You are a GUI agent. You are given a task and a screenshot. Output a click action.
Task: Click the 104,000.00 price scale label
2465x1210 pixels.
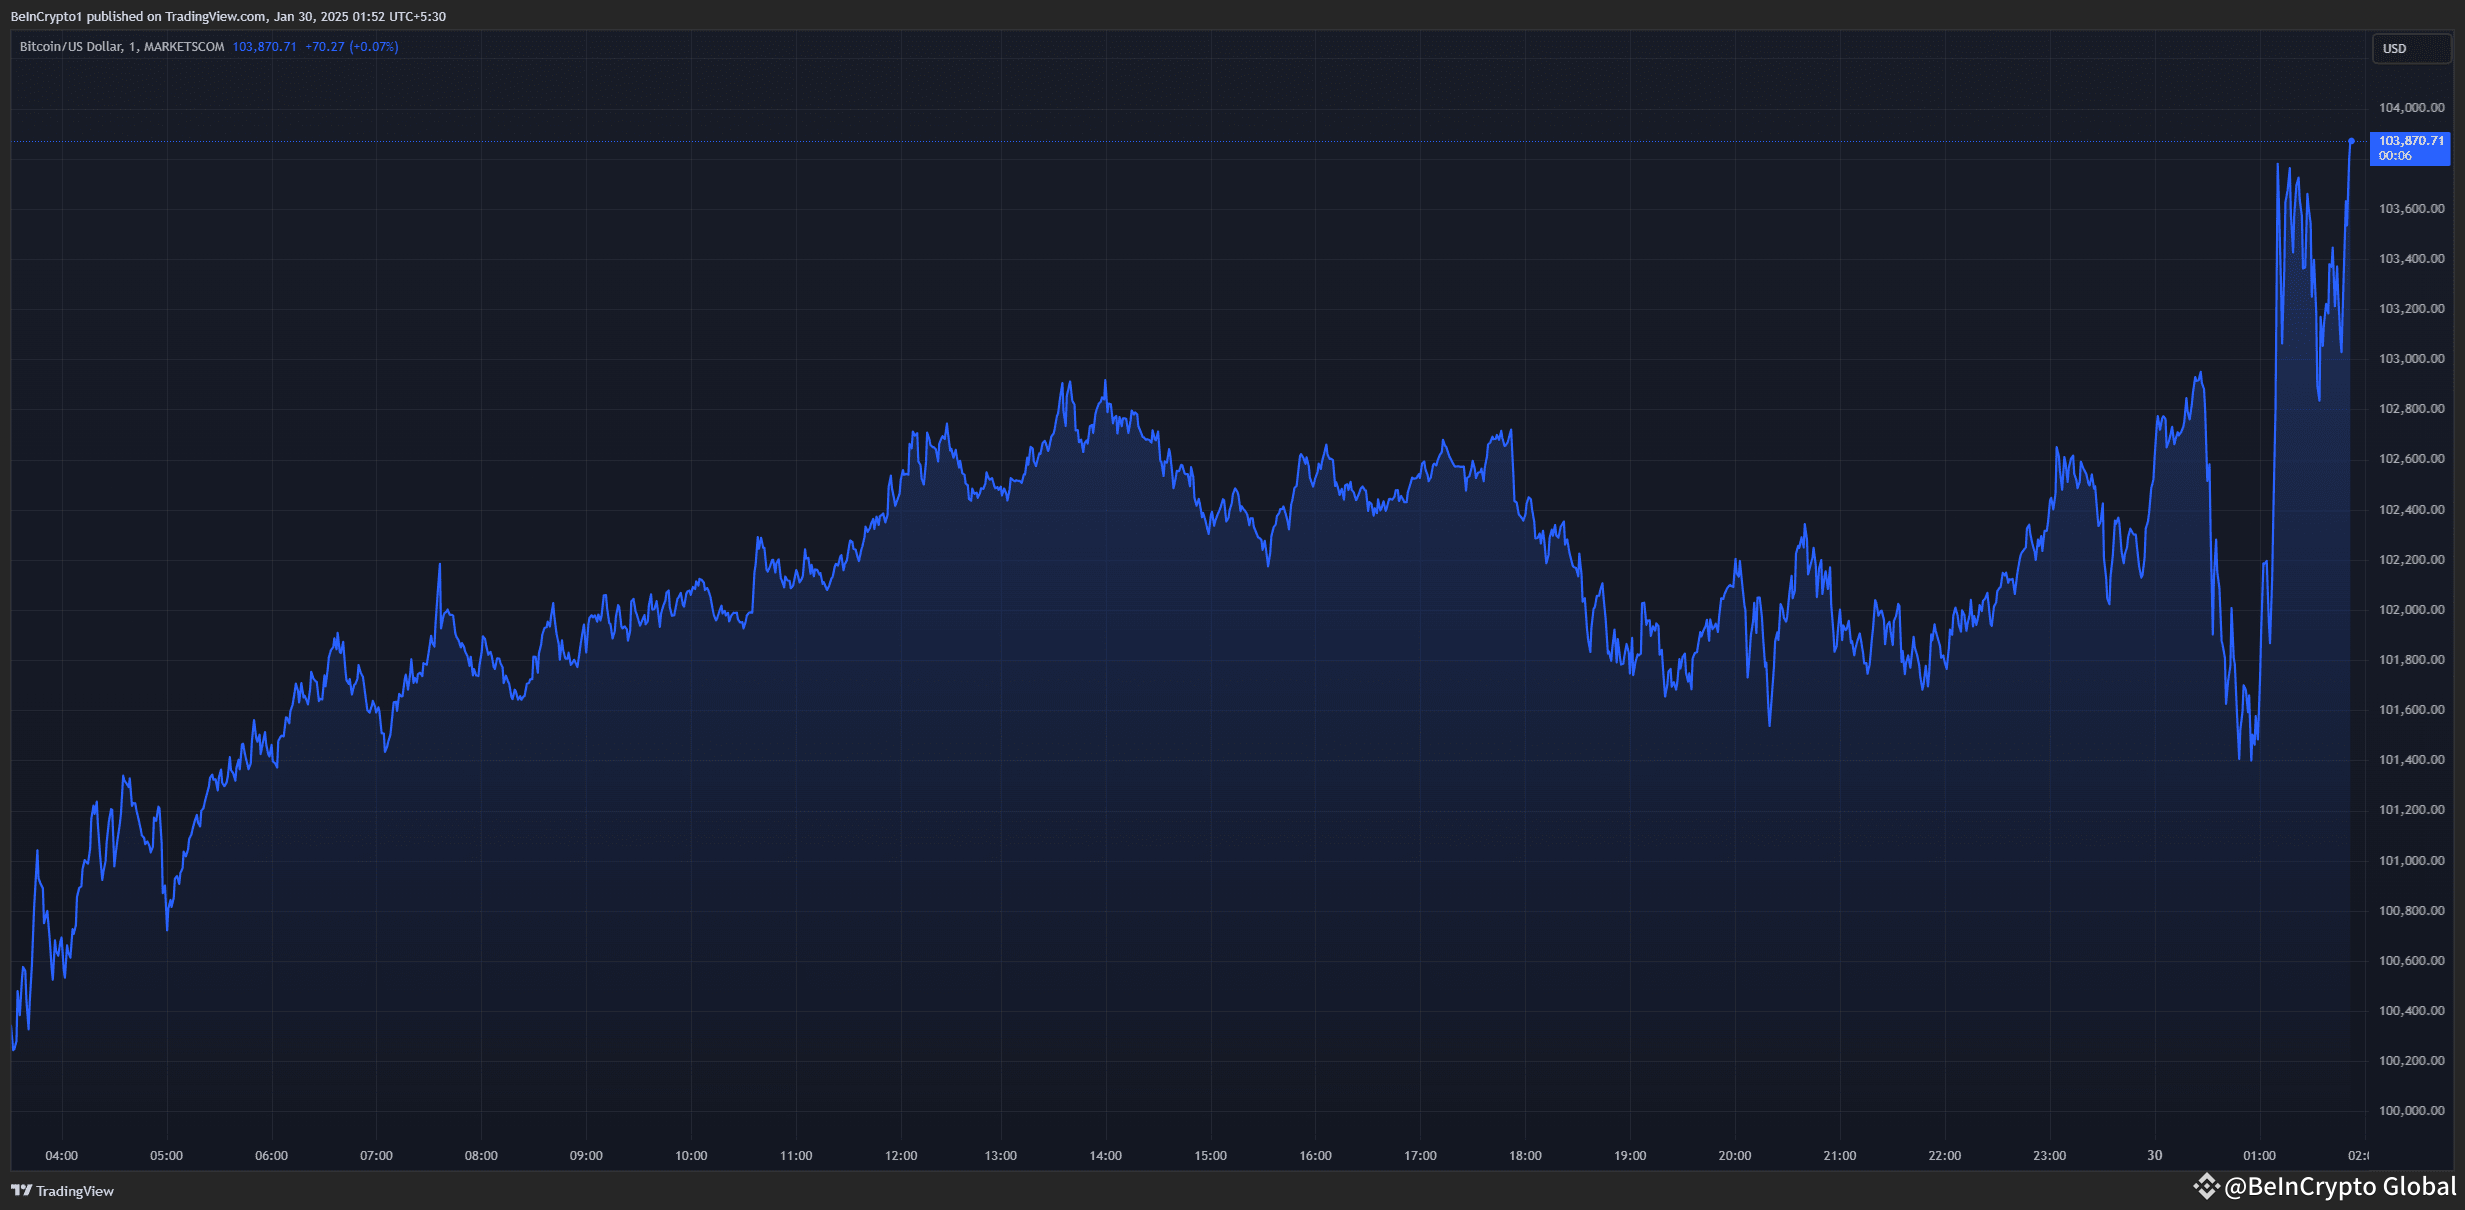[2411, 108]
